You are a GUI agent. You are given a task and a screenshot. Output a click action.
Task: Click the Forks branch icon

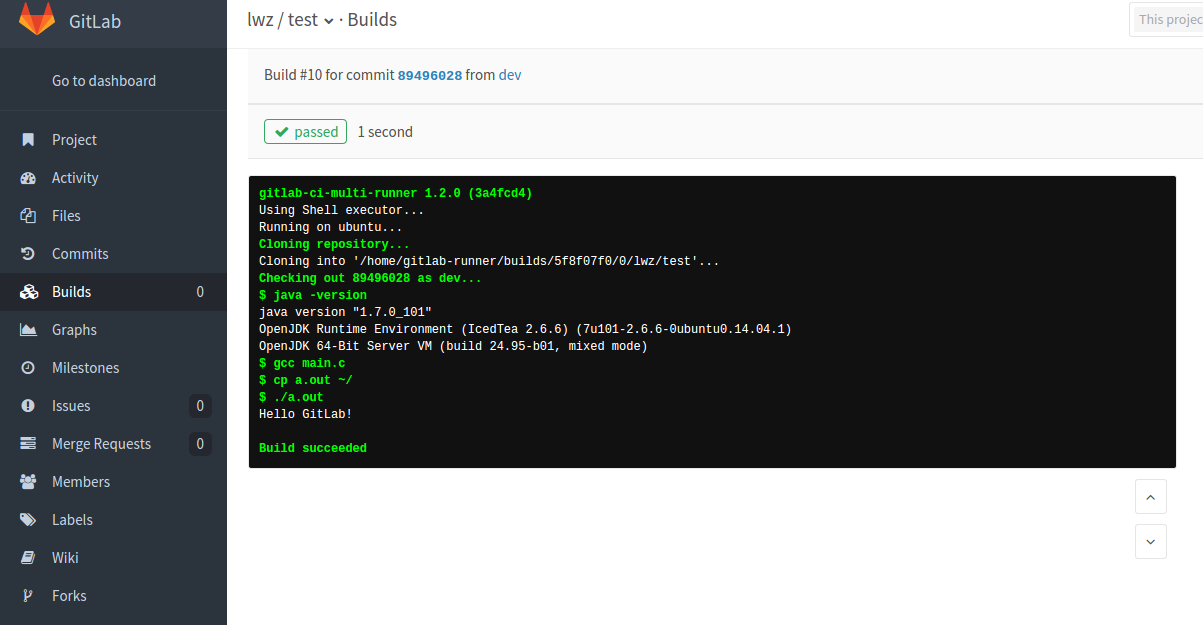click(29, 596)
